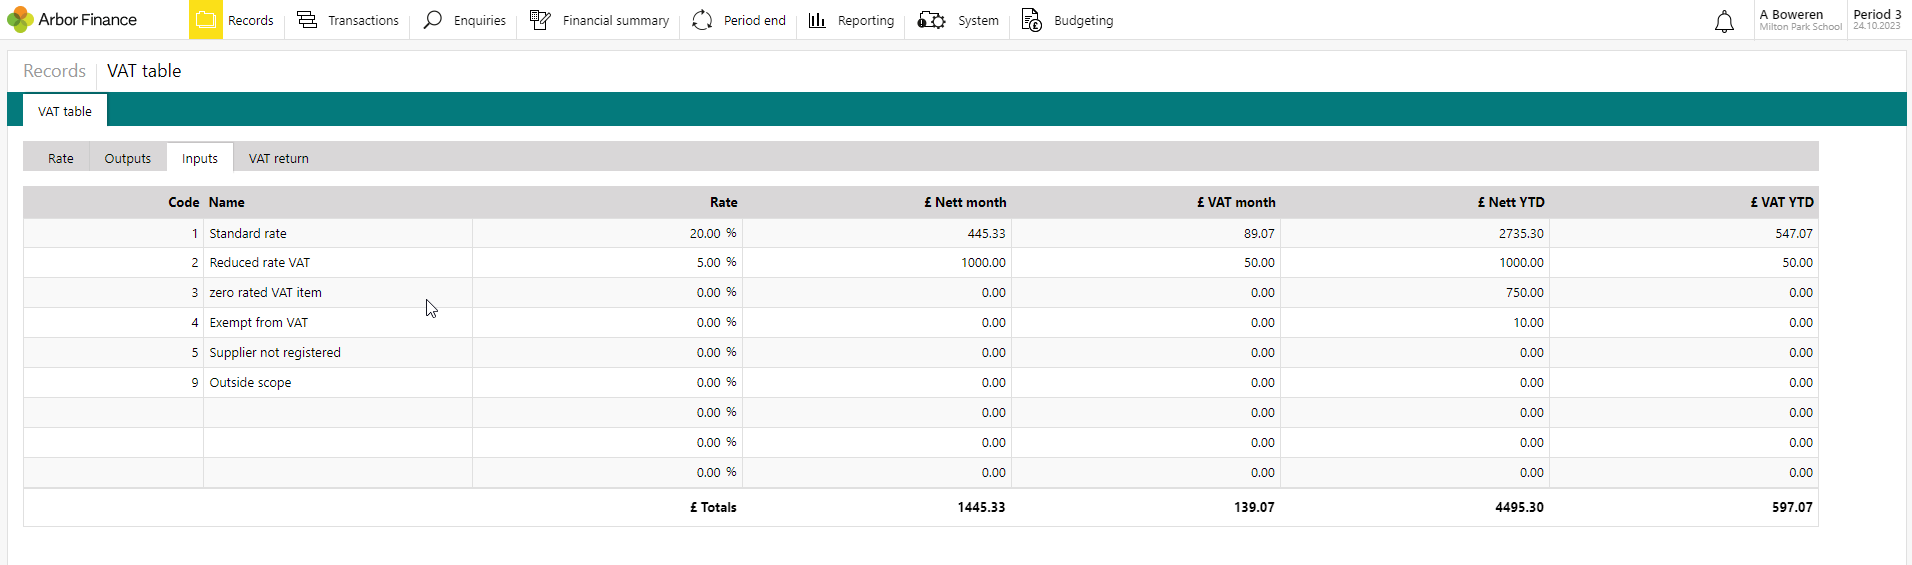
Task: Open the notifications bell
Action: pos(1724,21)
